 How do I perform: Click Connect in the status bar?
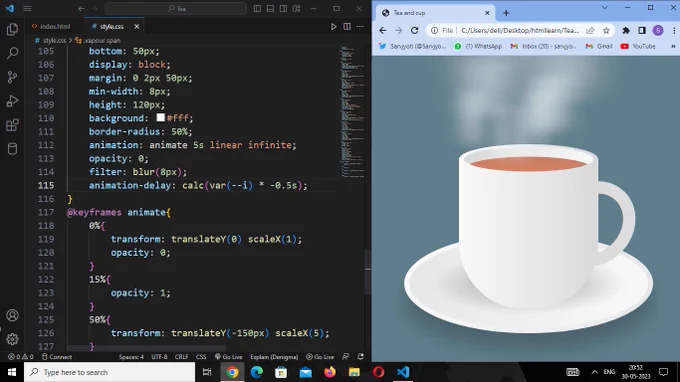tap(57, 357)
